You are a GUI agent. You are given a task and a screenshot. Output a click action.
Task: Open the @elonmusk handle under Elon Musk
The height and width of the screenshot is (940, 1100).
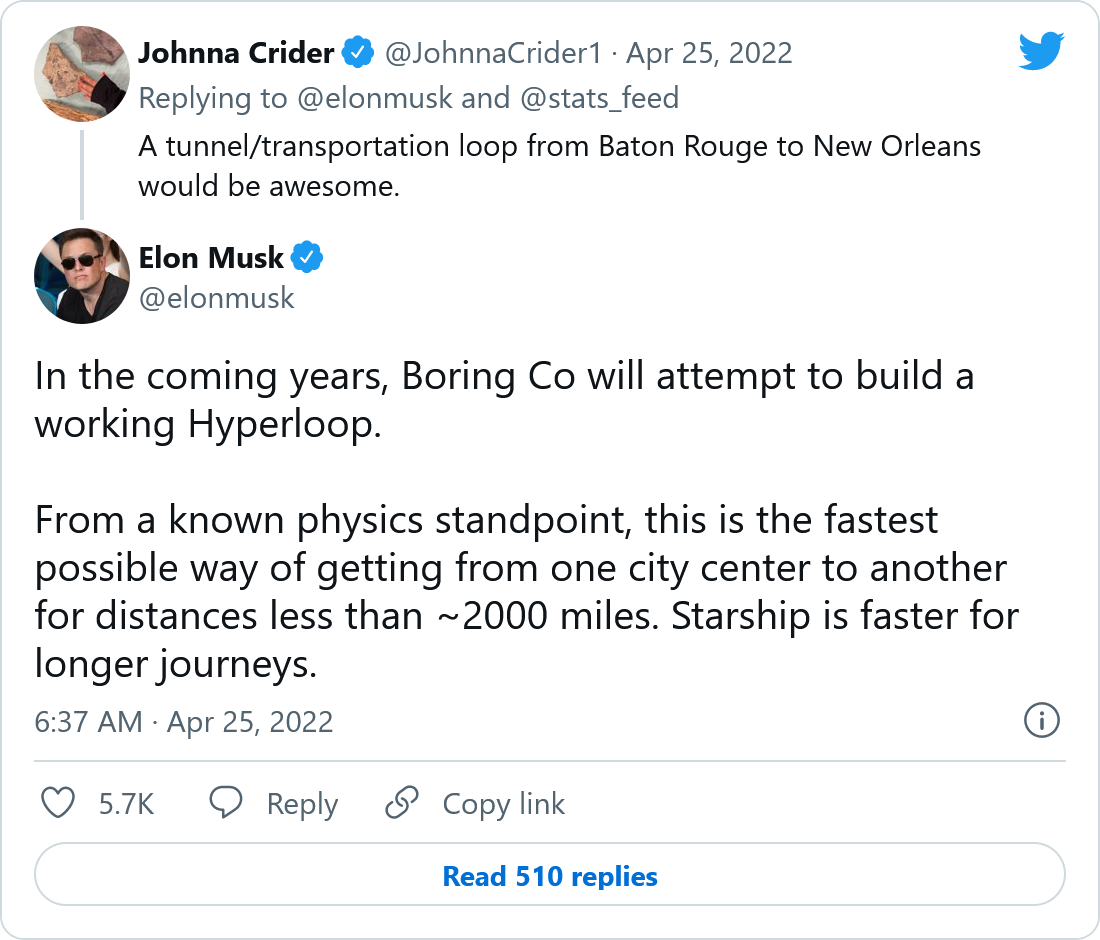[x=216, y=298]
